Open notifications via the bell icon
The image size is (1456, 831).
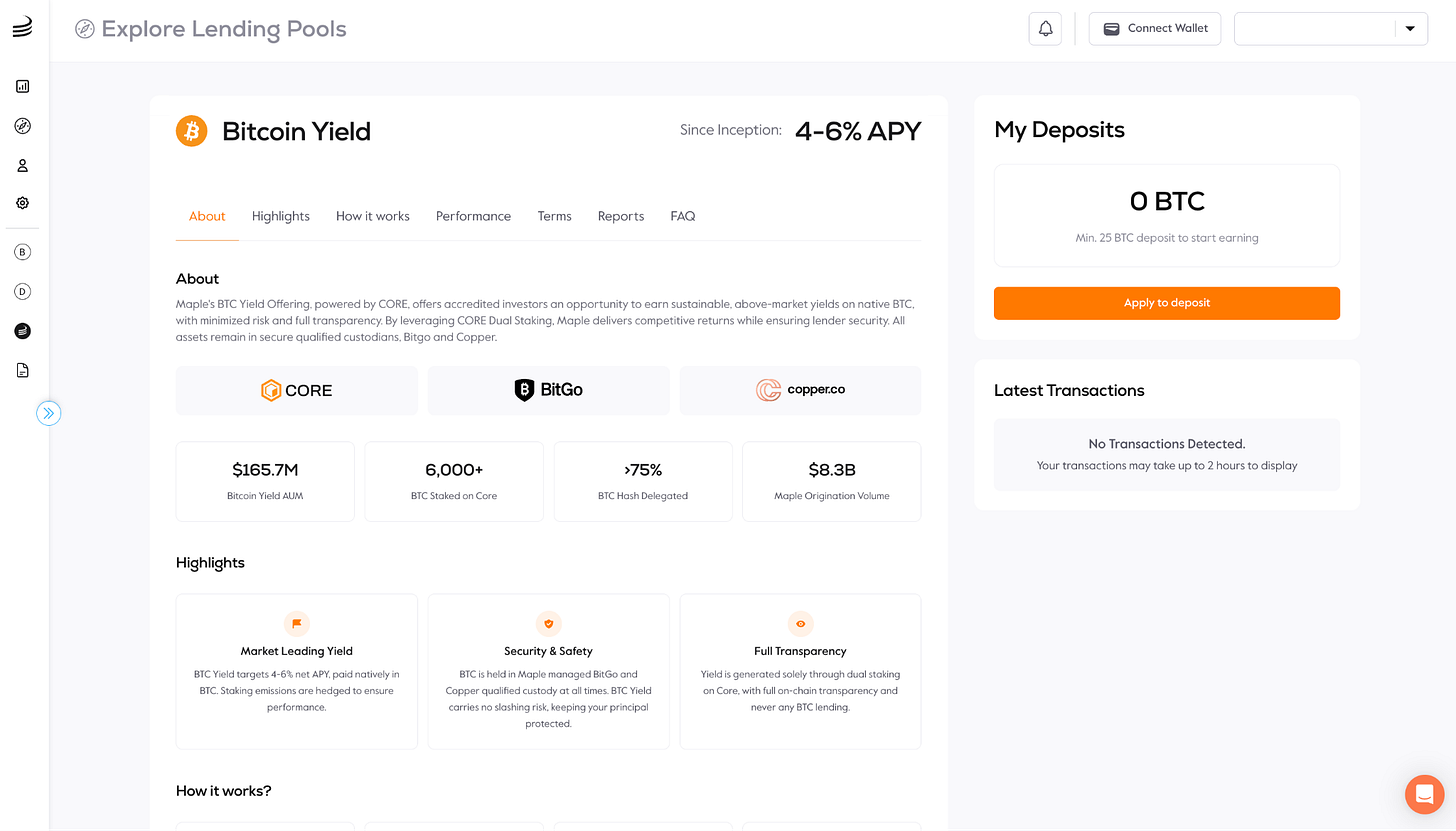(x=1045, y=28)
